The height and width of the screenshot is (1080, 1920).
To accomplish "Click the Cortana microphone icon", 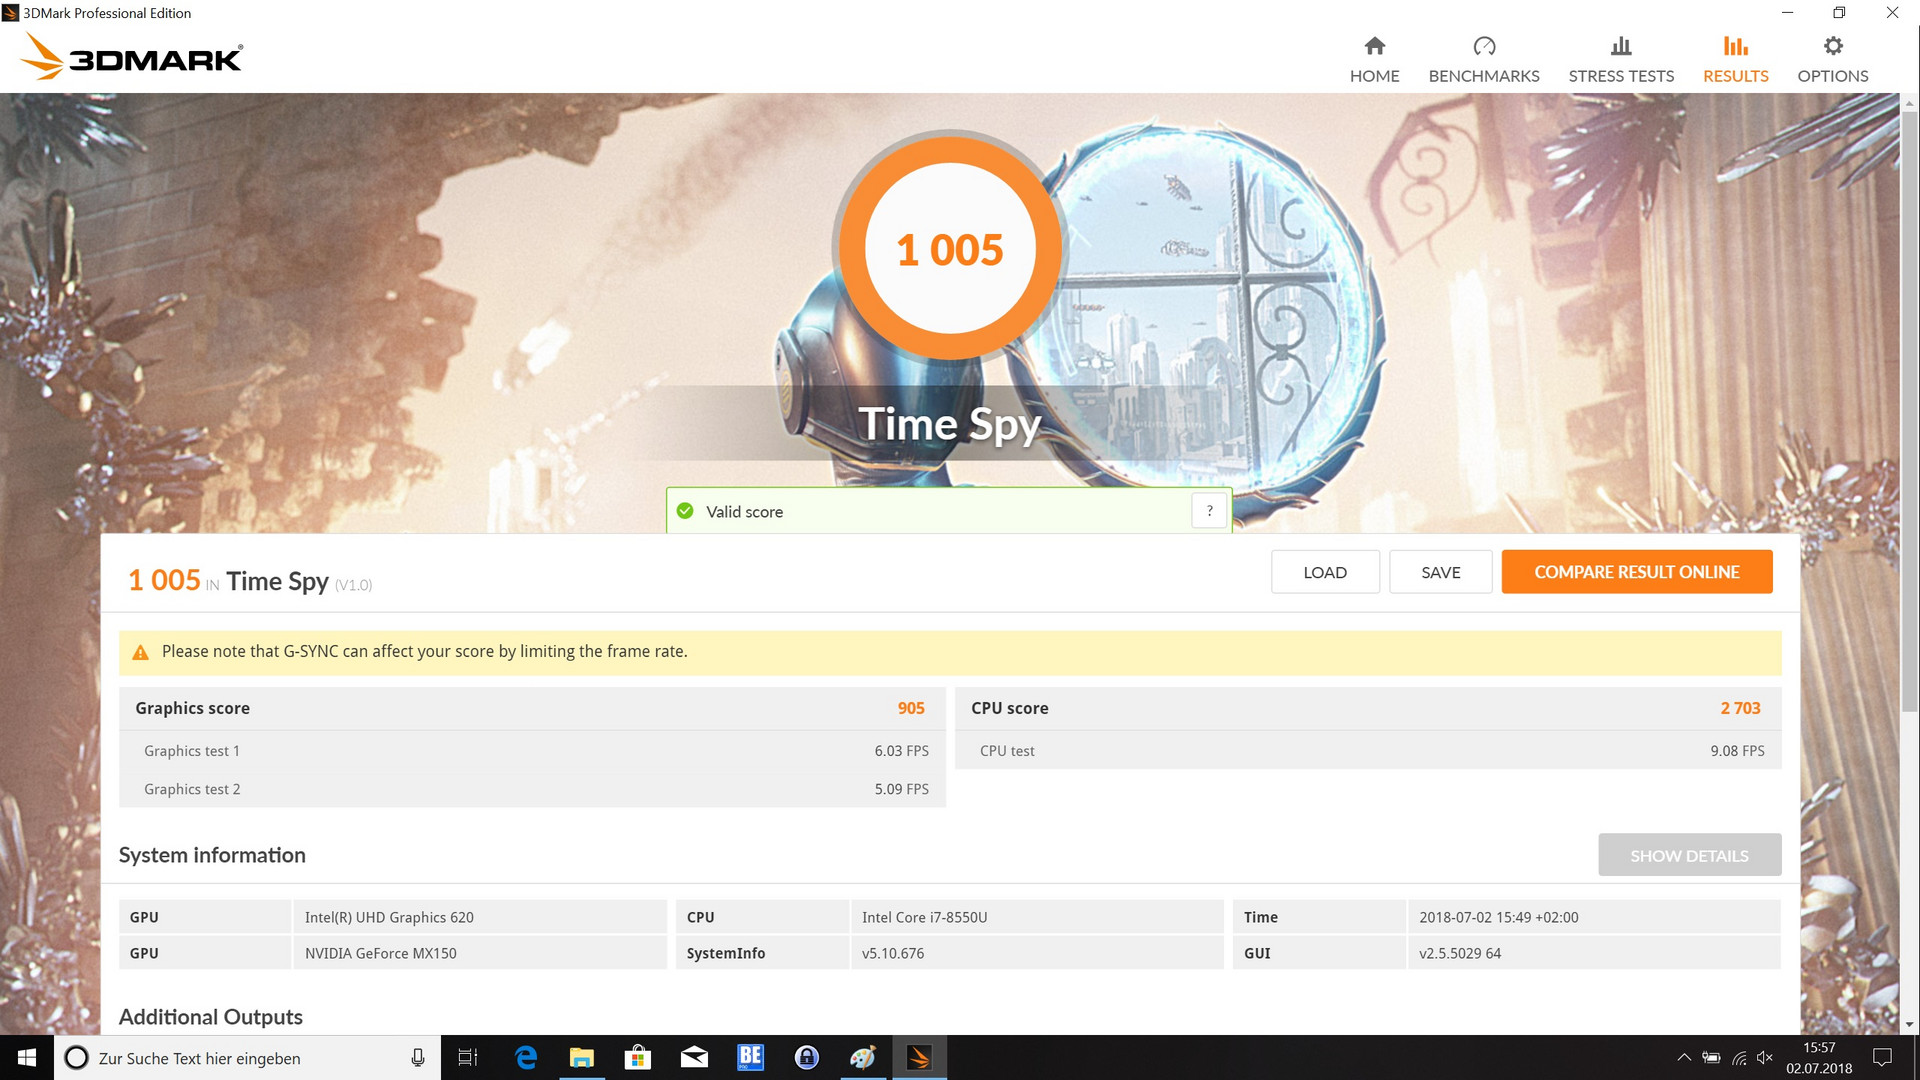I will (x=417, y=1058).
